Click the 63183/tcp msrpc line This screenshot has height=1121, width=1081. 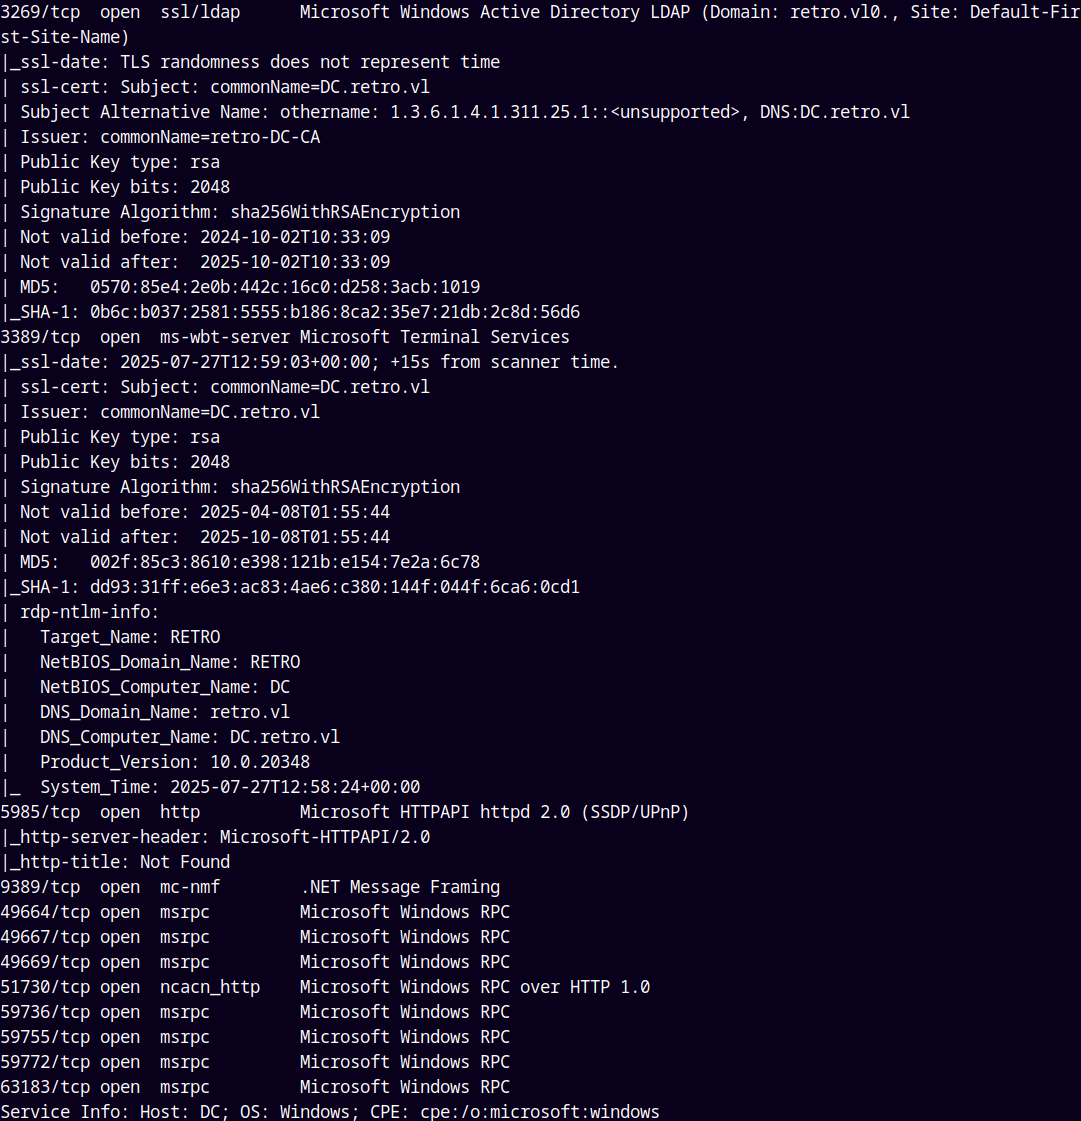point(255,1087)
